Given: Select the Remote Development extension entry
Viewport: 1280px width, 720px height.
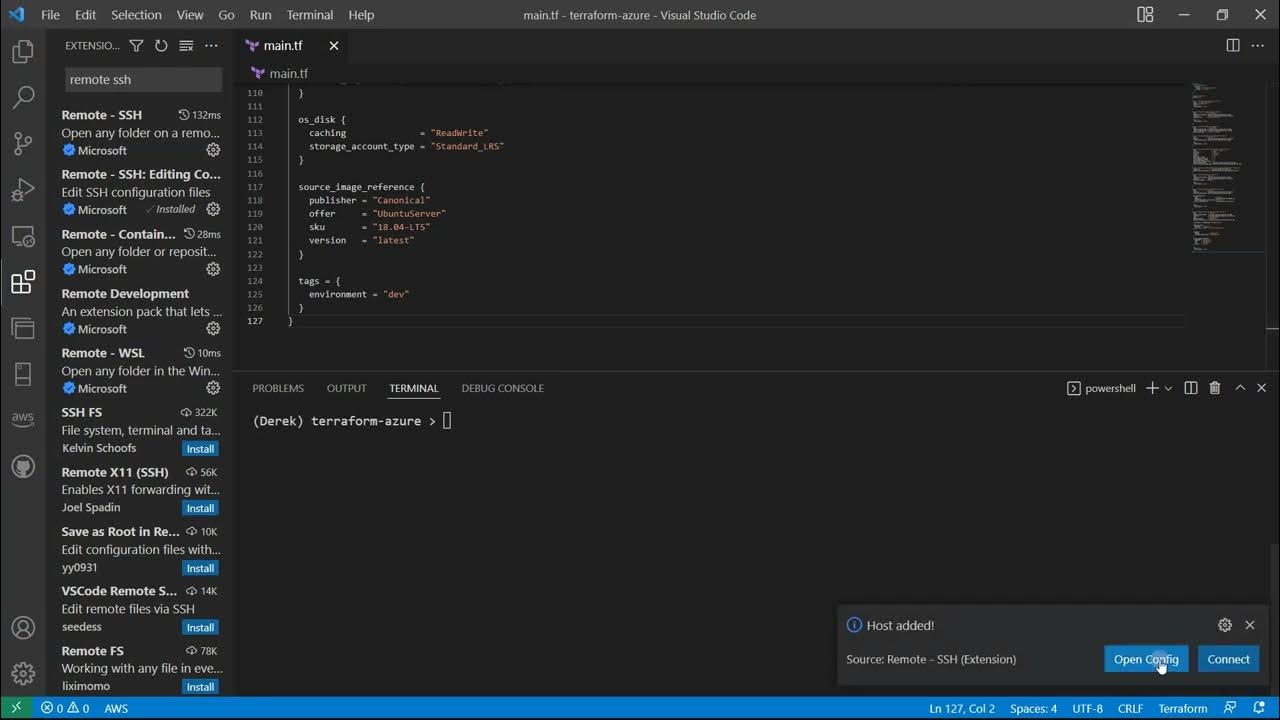Looking at the screenshot, I should pyautogui.click(x=141, y=311).
